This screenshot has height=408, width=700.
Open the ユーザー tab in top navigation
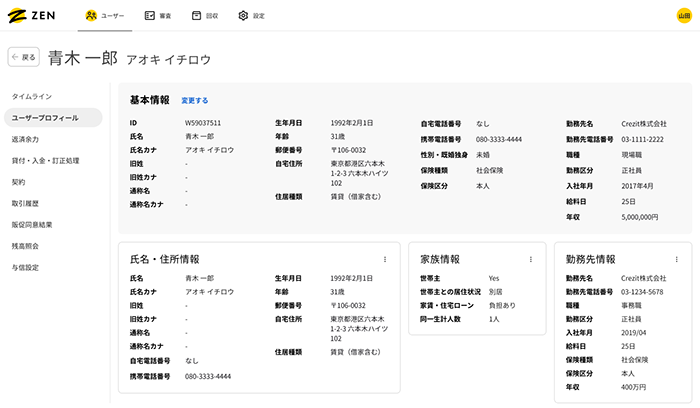pyautogui.click(x=104, y=16)
